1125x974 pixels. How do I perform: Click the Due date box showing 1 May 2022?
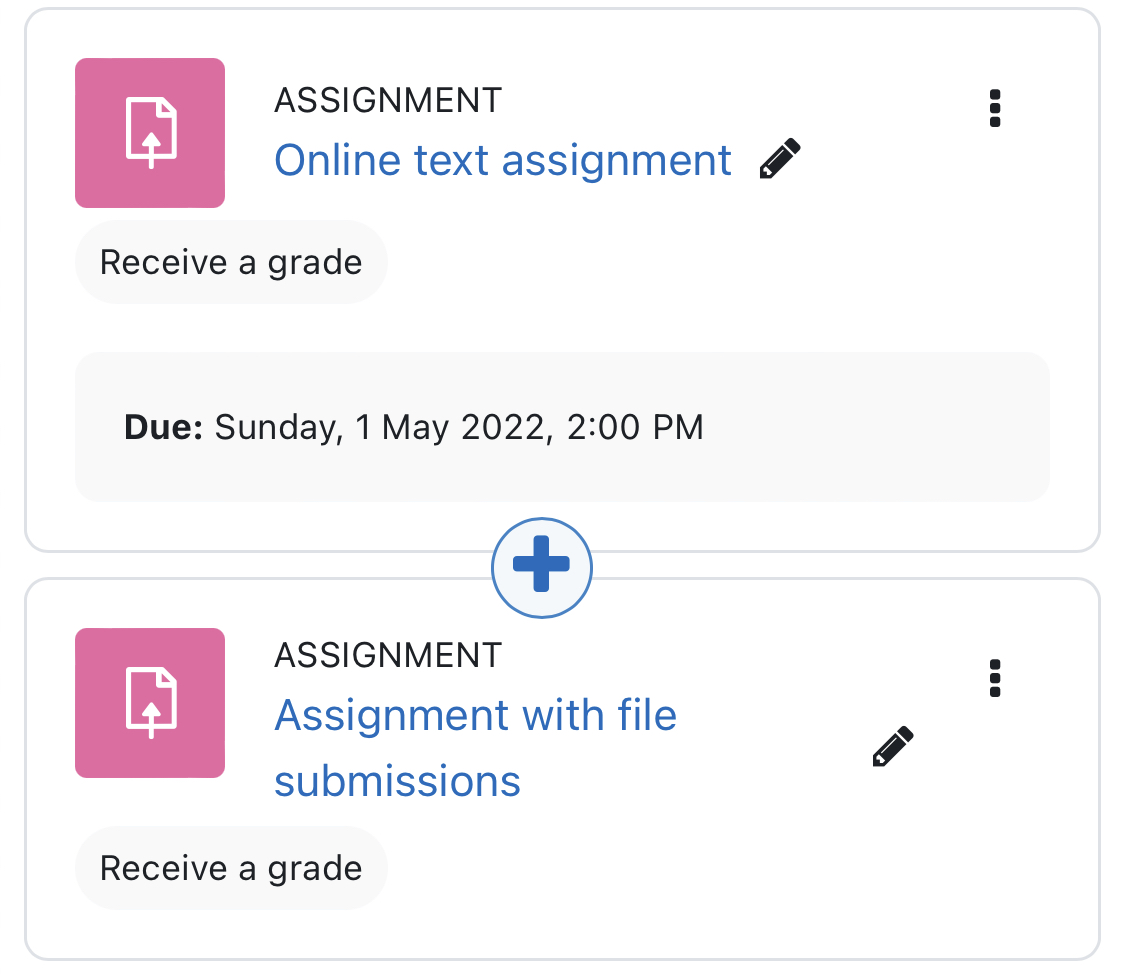(562, 427)
